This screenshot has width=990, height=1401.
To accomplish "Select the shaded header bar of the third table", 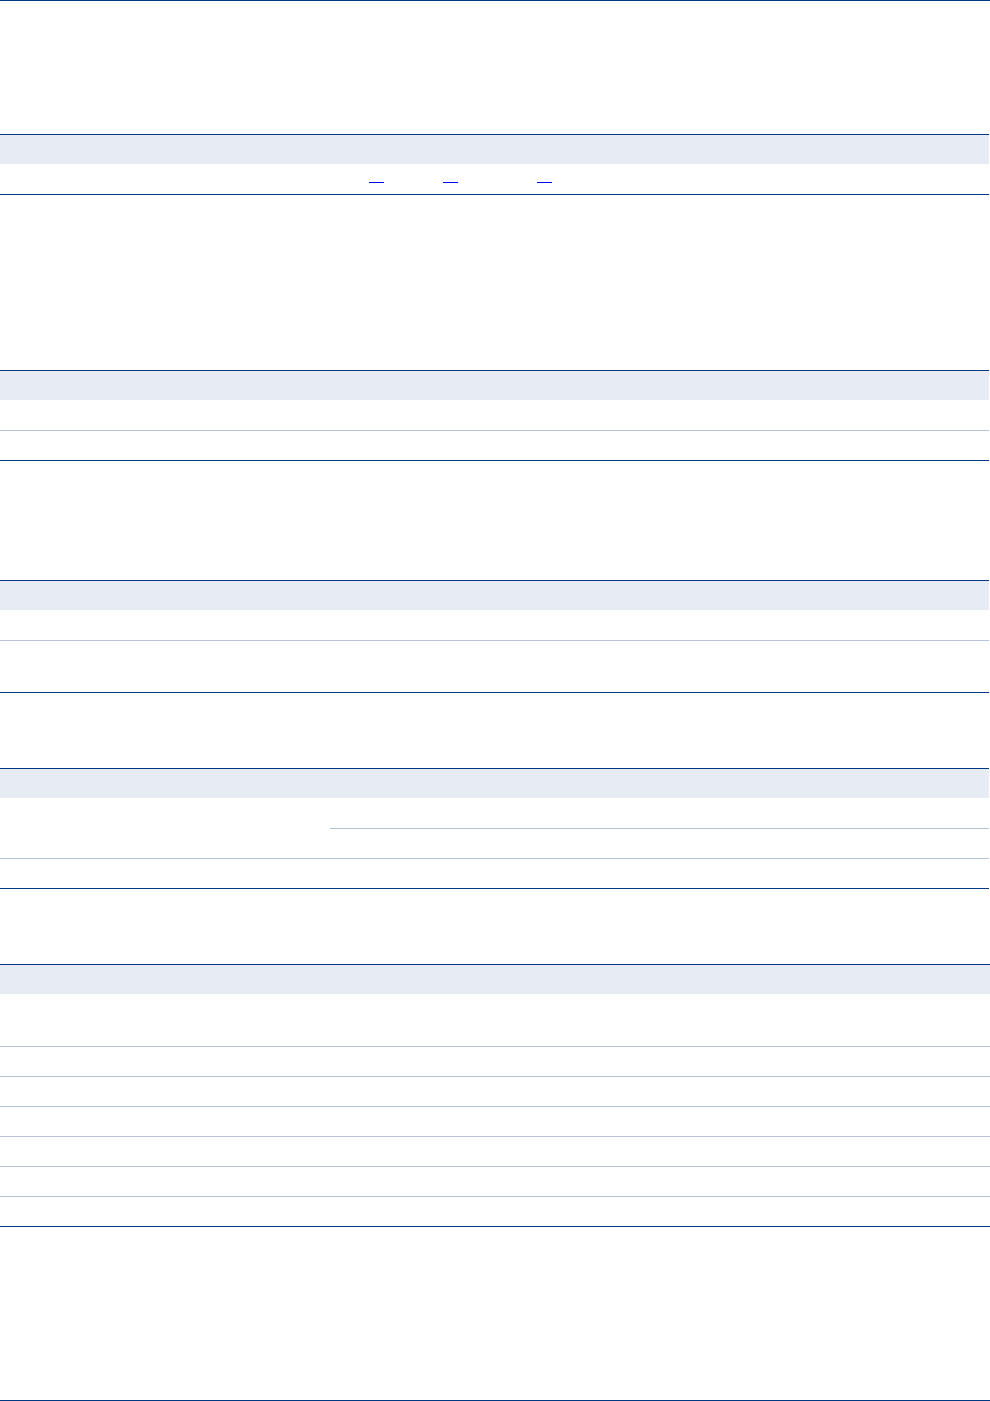I will pyautogui.click(x=495, y=596).
